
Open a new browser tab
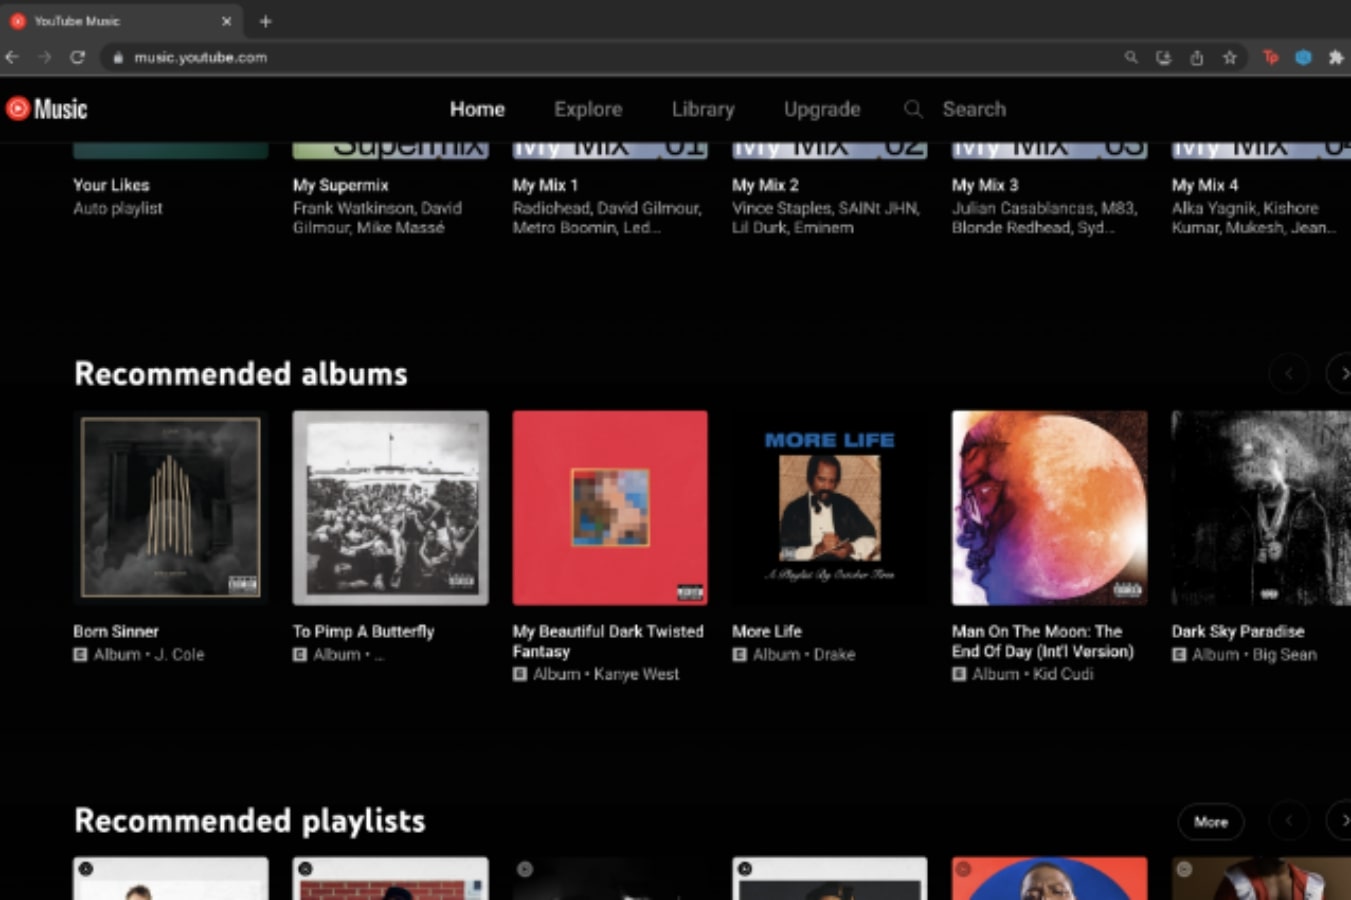265,21
